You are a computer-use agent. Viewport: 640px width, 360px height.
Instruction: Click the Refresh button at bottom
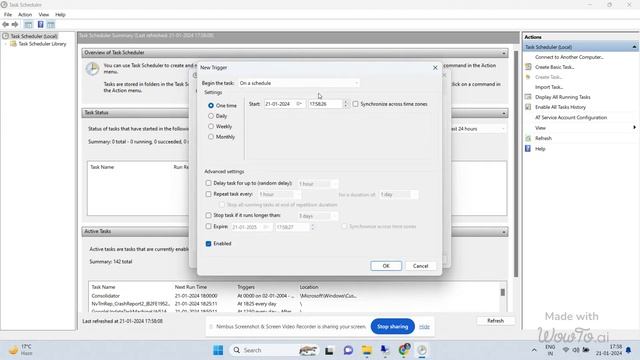point(496,321)
